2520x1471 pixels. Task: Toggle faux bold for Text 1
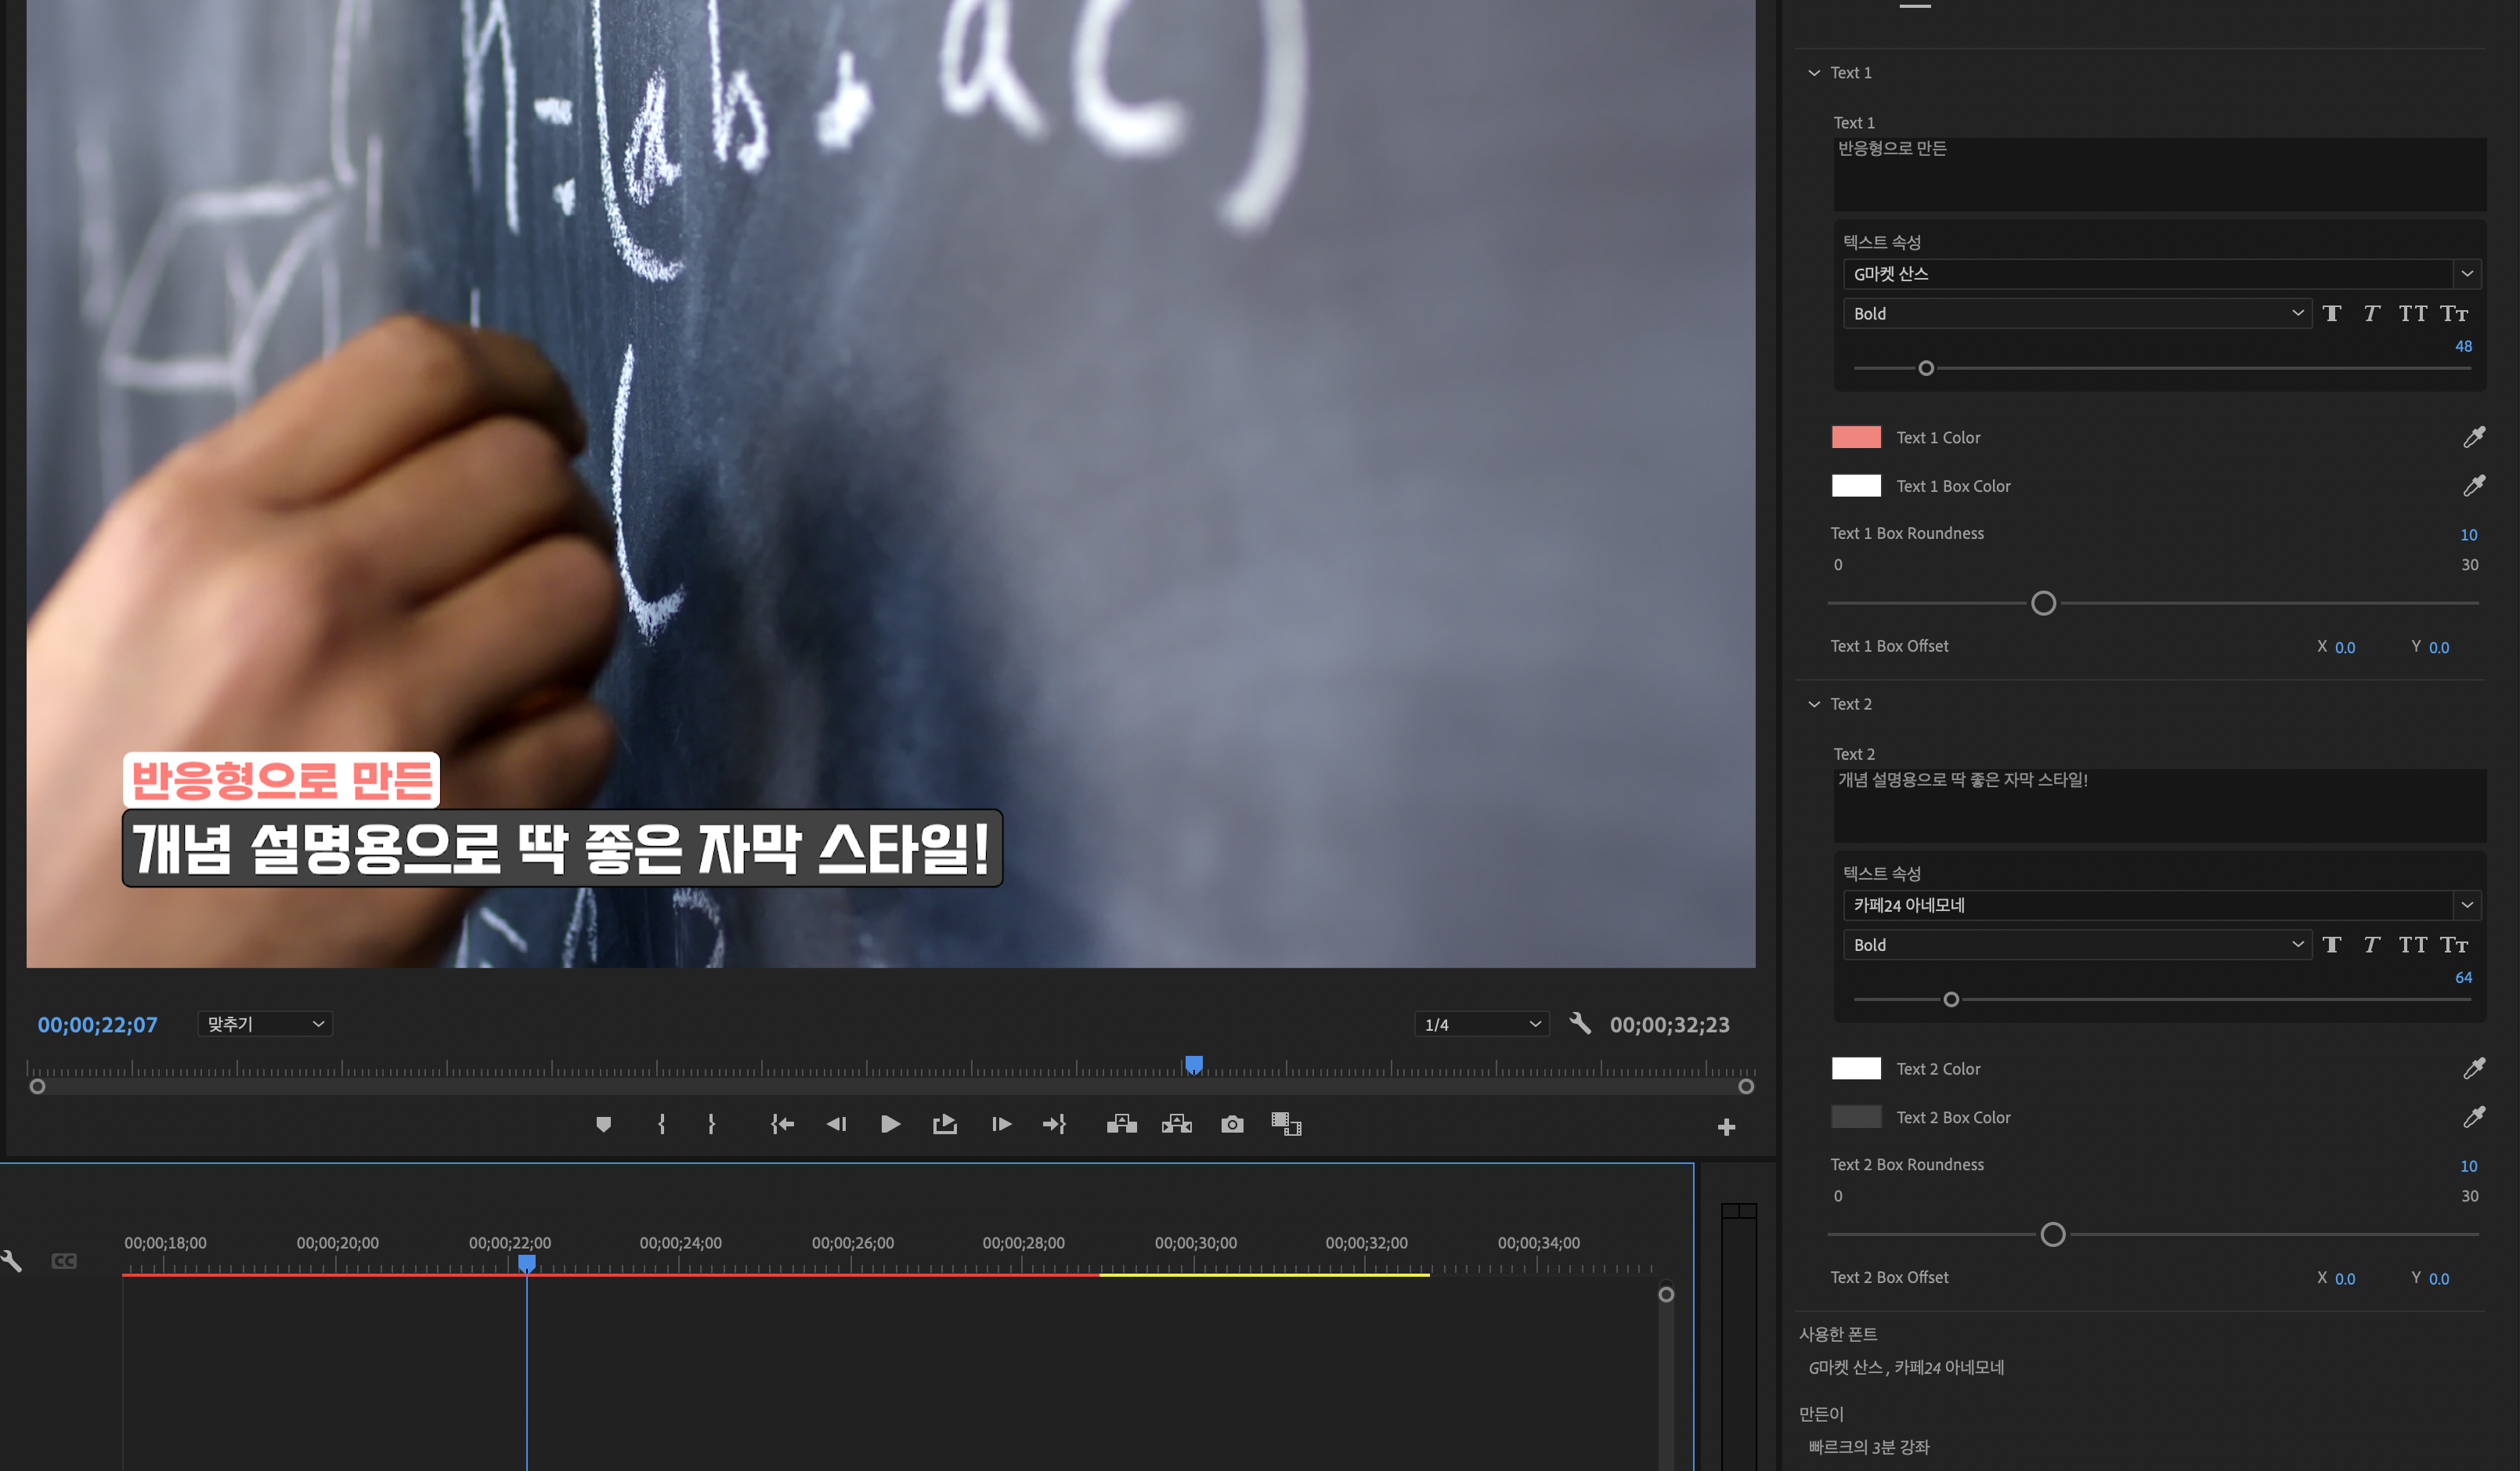2332,314
